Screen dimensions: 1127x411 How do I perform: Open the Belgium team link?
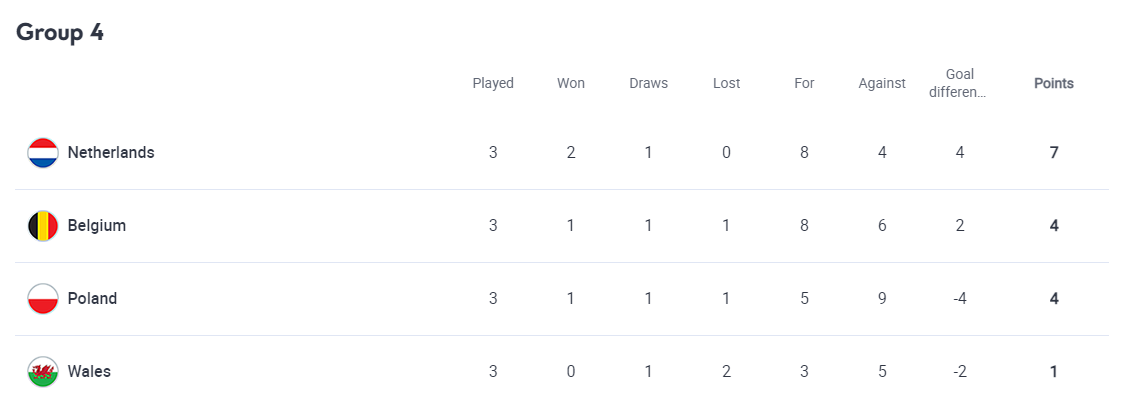point(97,226)
